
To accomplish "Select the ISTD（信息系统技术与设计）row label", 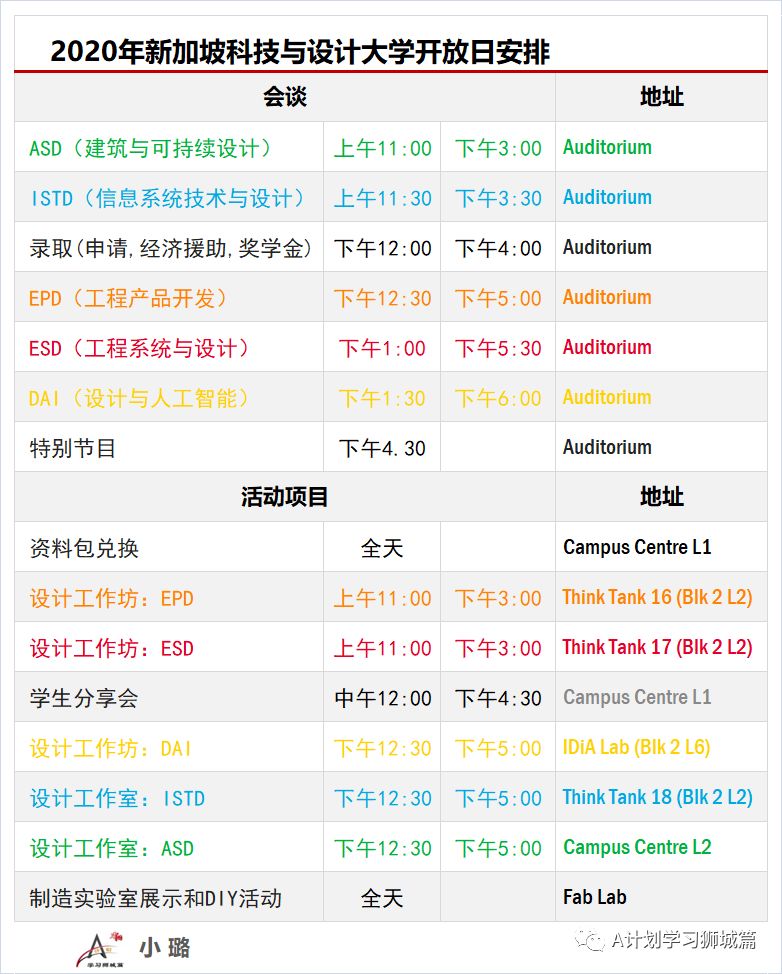I will click(168, 198).
